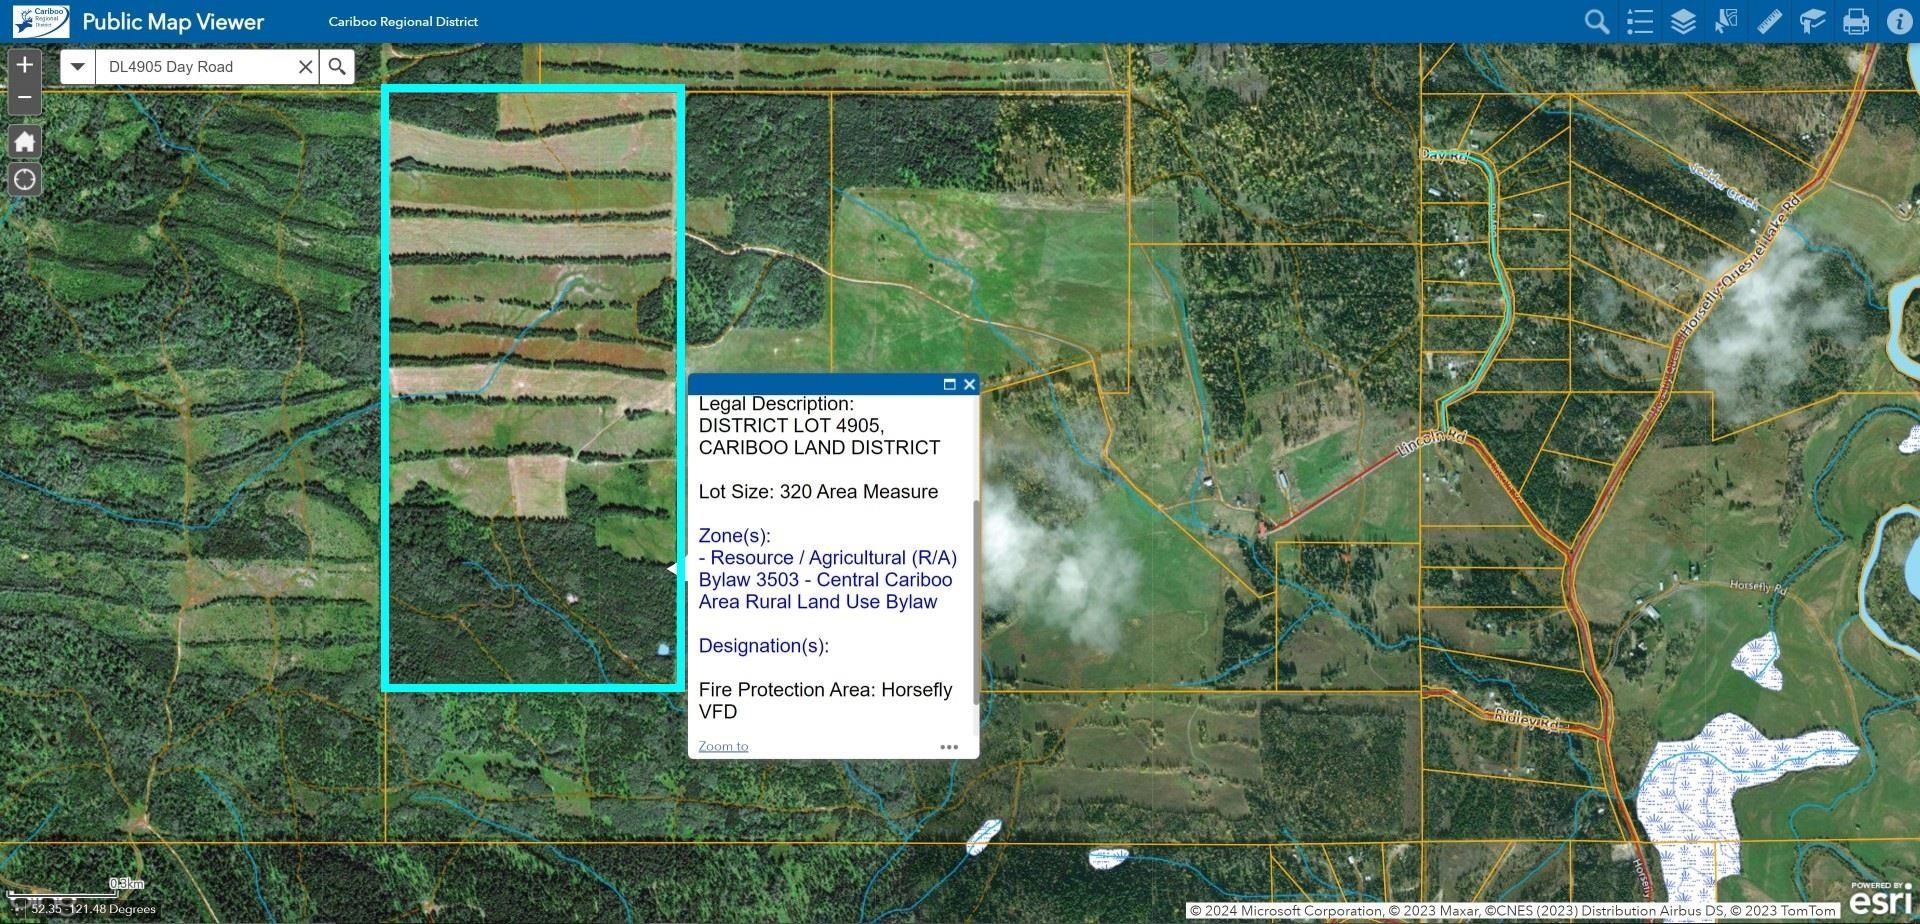Expand the search source dropdown

77,66
